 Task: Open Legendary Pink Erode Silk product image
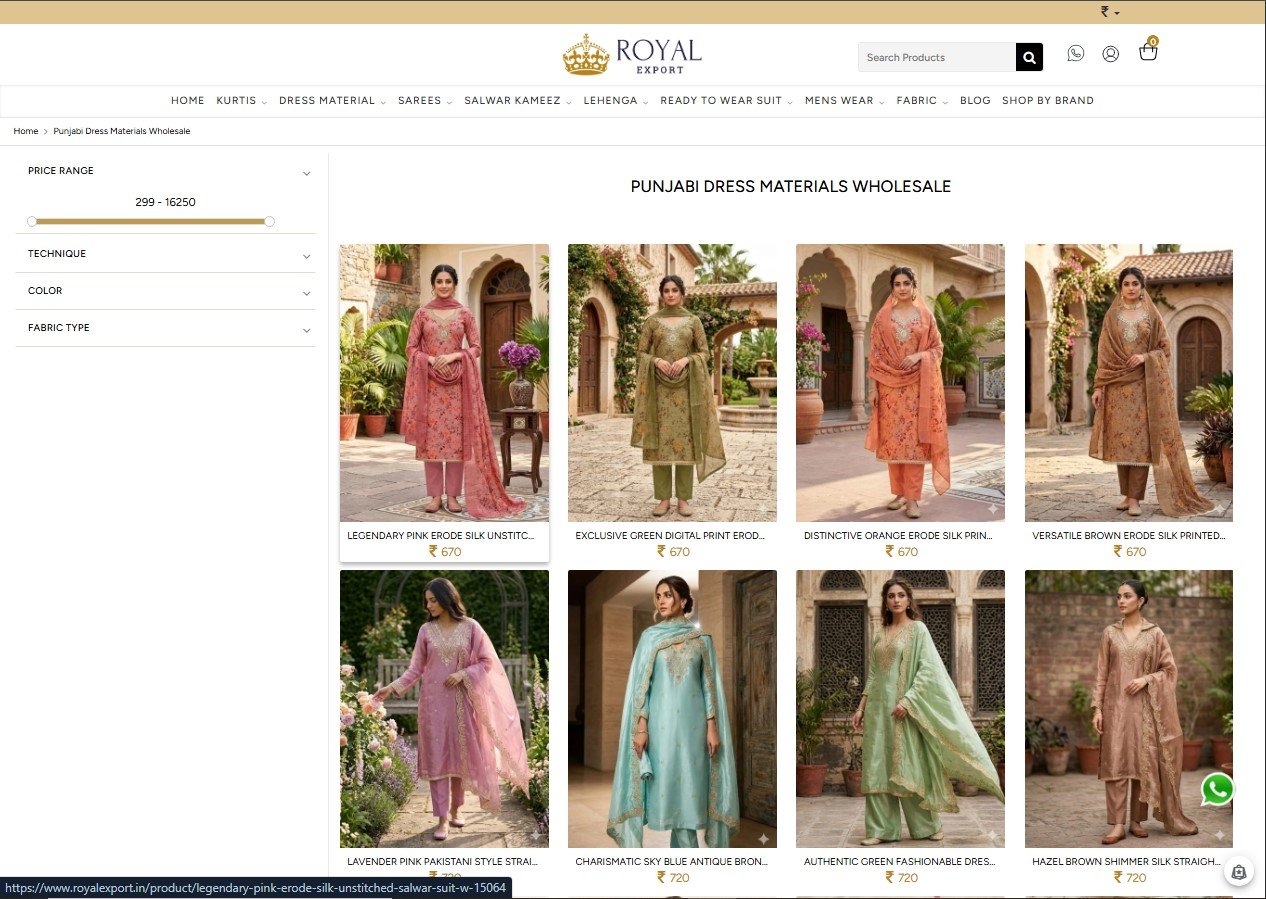(444, 383)
